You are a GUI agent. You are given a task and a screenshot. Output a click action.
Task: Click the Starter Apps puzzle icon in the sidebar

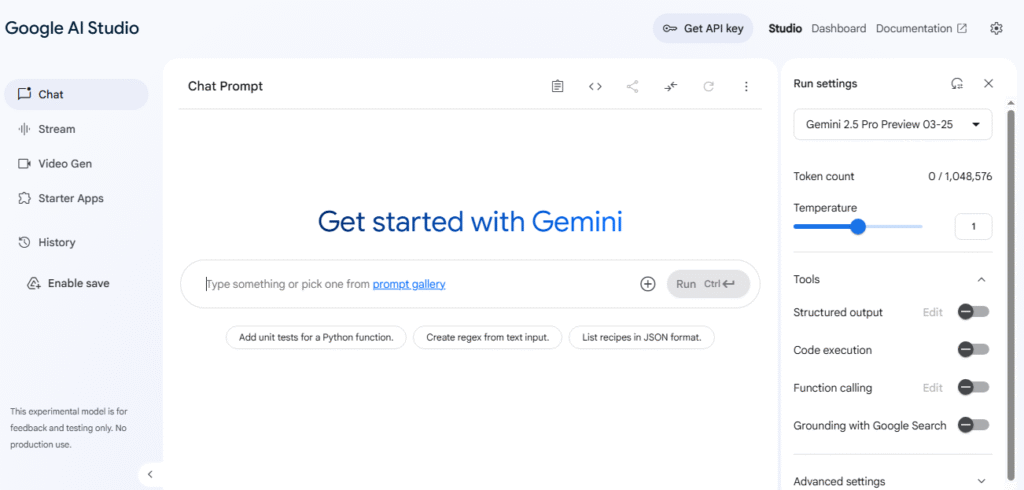[24, 198]
